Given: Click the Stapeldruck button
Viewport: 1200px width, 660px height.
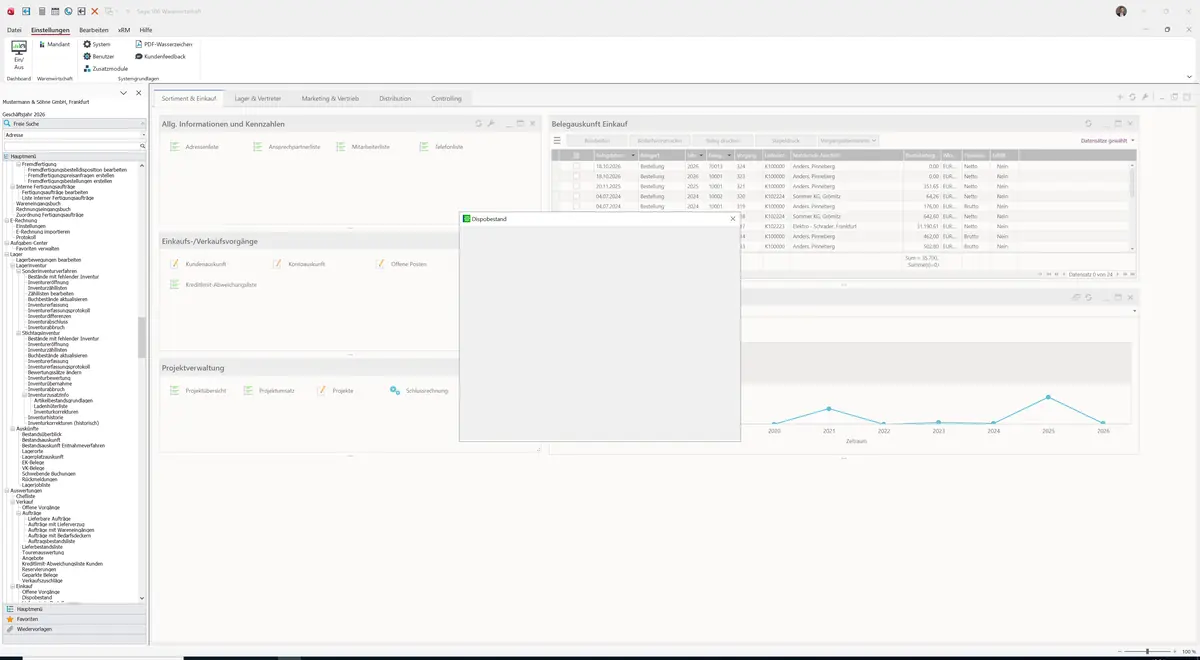Looking at the screenshot, I should 786,141.
